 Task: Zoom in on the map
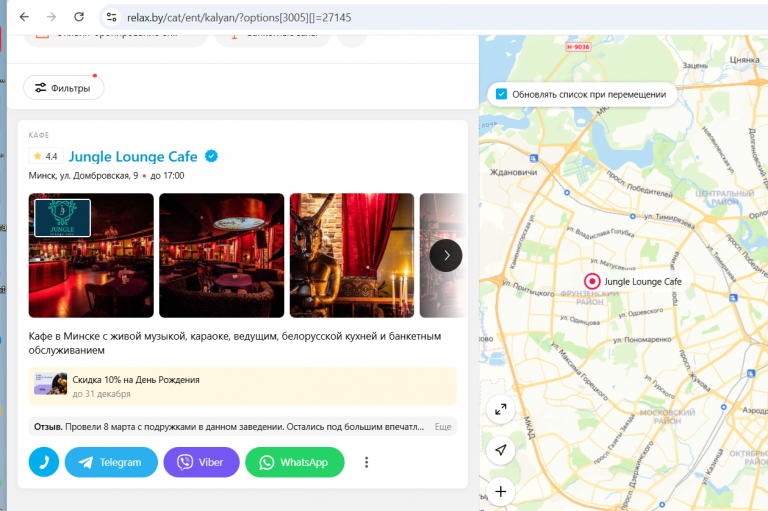(x=501, y=491)
